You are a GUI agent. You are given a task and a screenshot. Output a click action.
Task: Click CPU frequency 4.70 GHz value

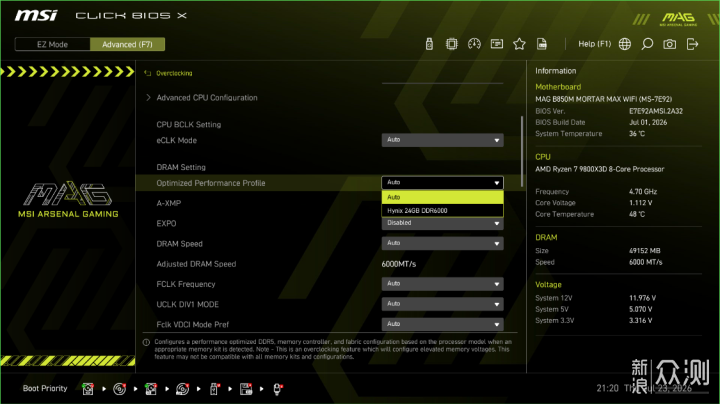tap(643, 192)
